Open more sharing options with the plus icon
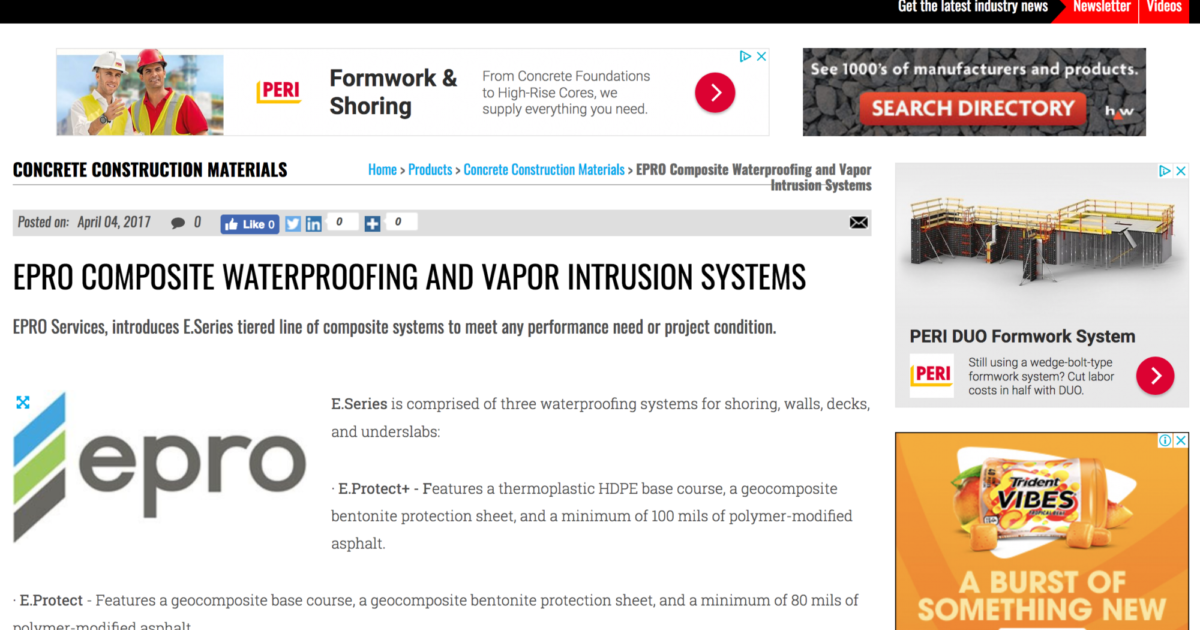 point(373,223)
